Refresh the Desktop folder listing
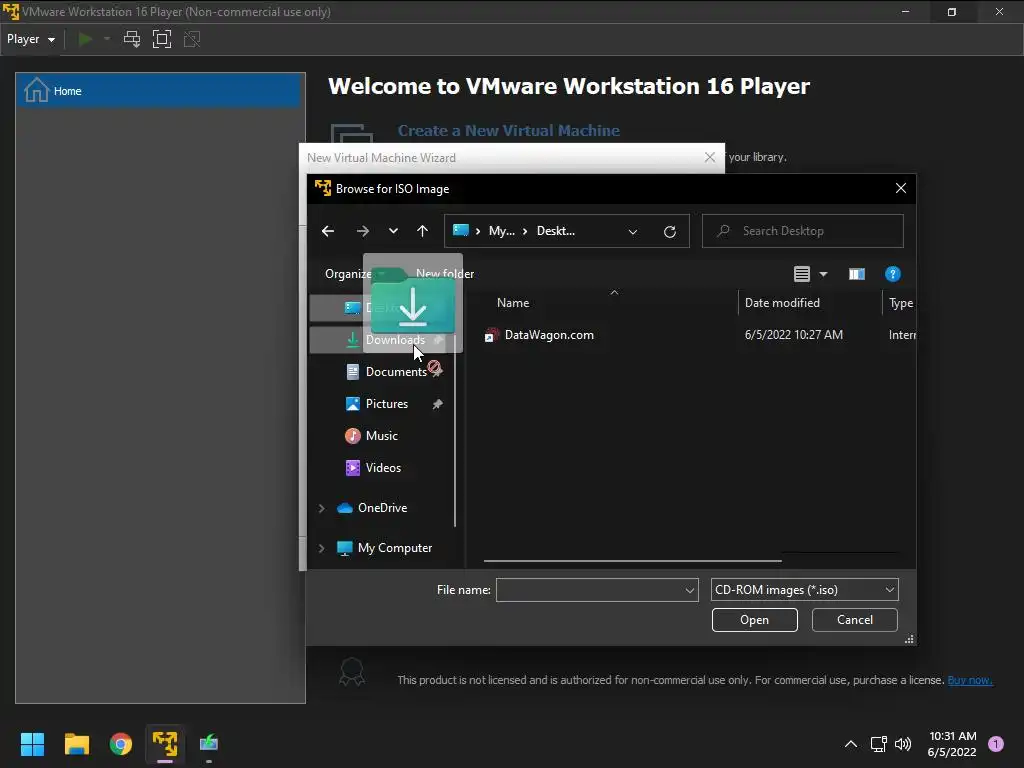 (x=669, y=232)
